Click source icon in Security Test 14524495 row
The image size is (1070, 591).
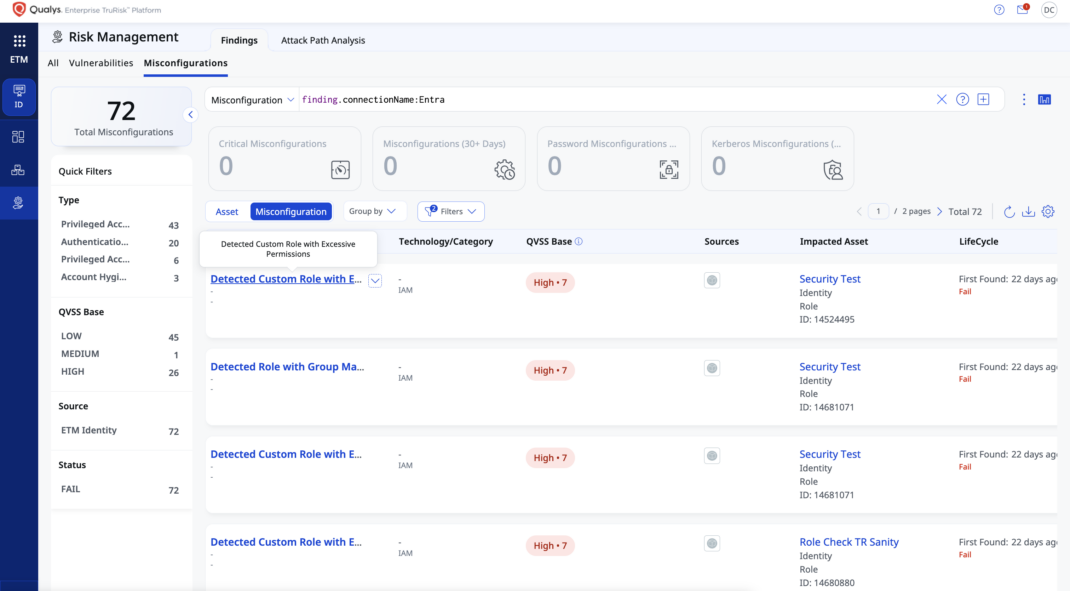tap(712, 280)
